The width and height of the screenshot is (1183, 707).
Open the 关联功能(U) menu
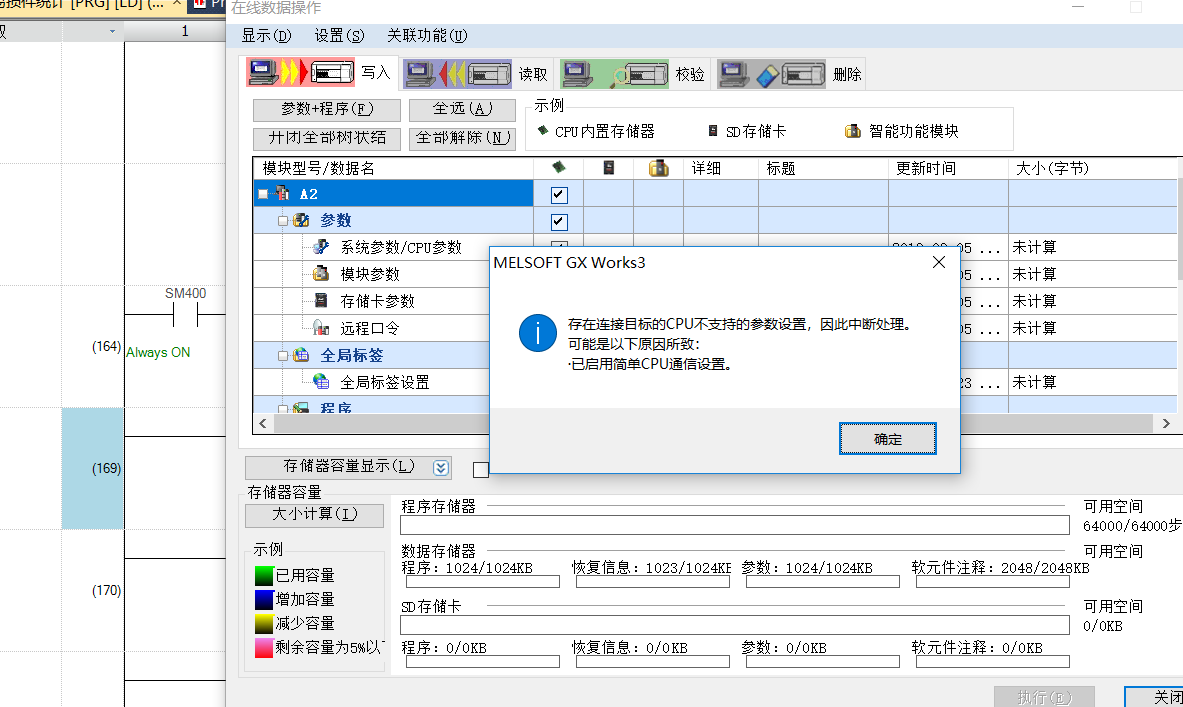(427, 36)
